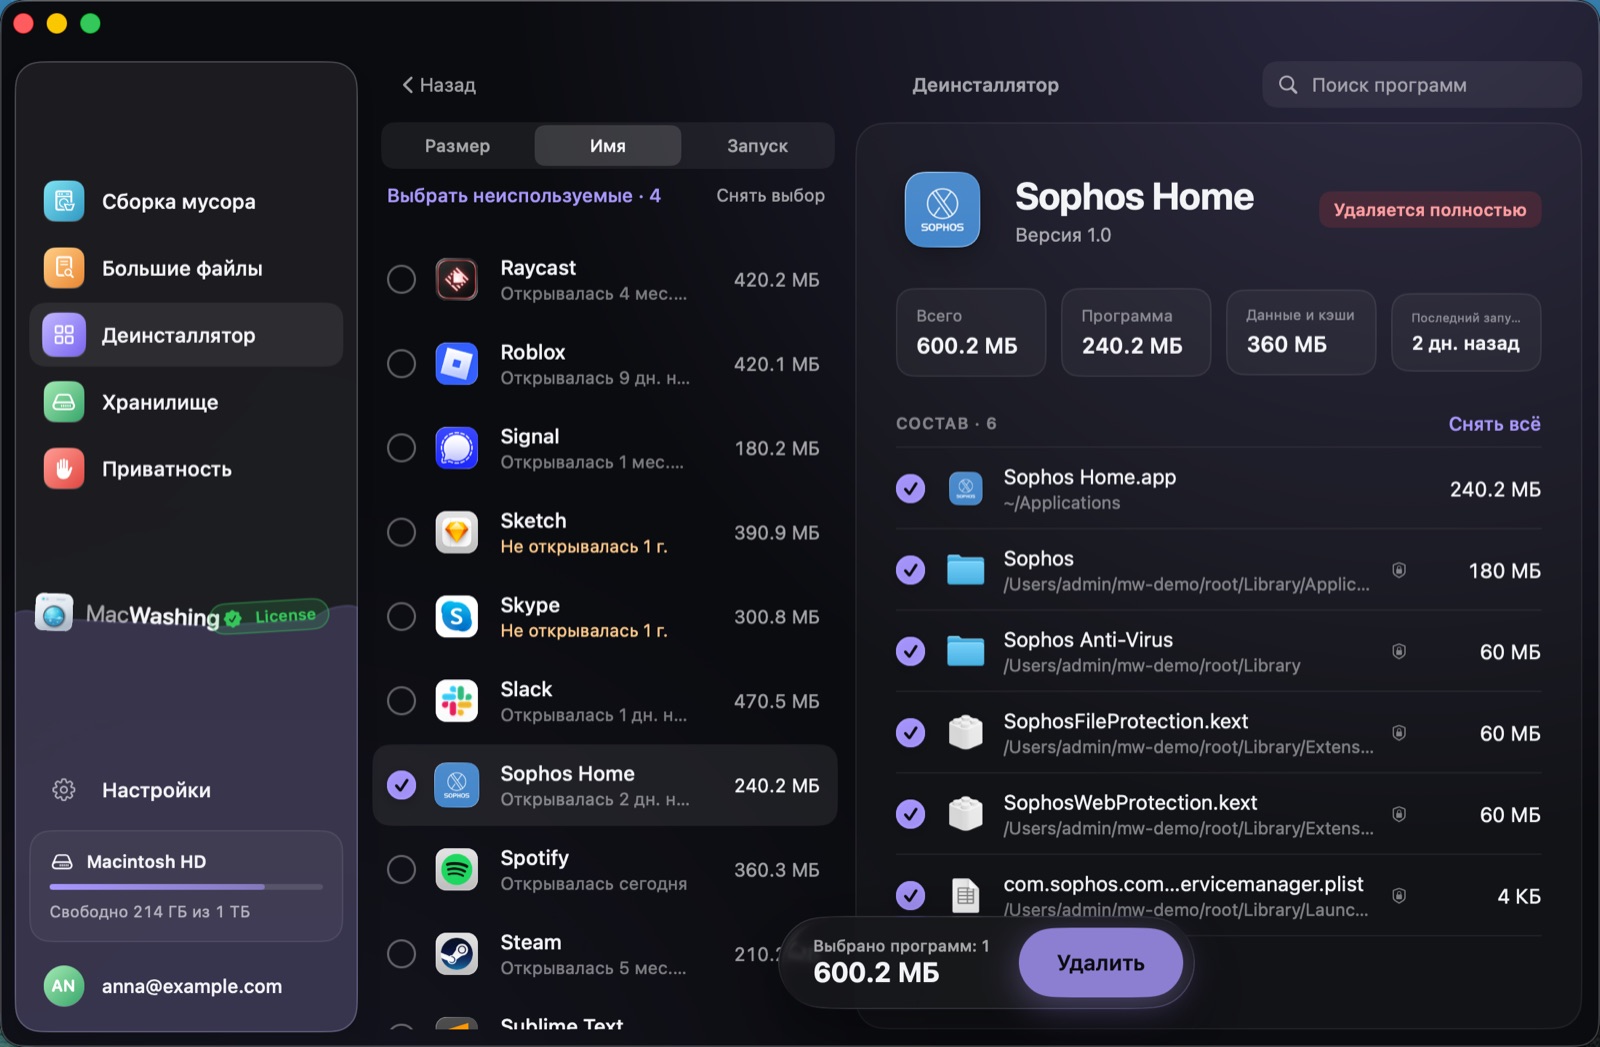Click the Skype app icon

coord(457,617)
